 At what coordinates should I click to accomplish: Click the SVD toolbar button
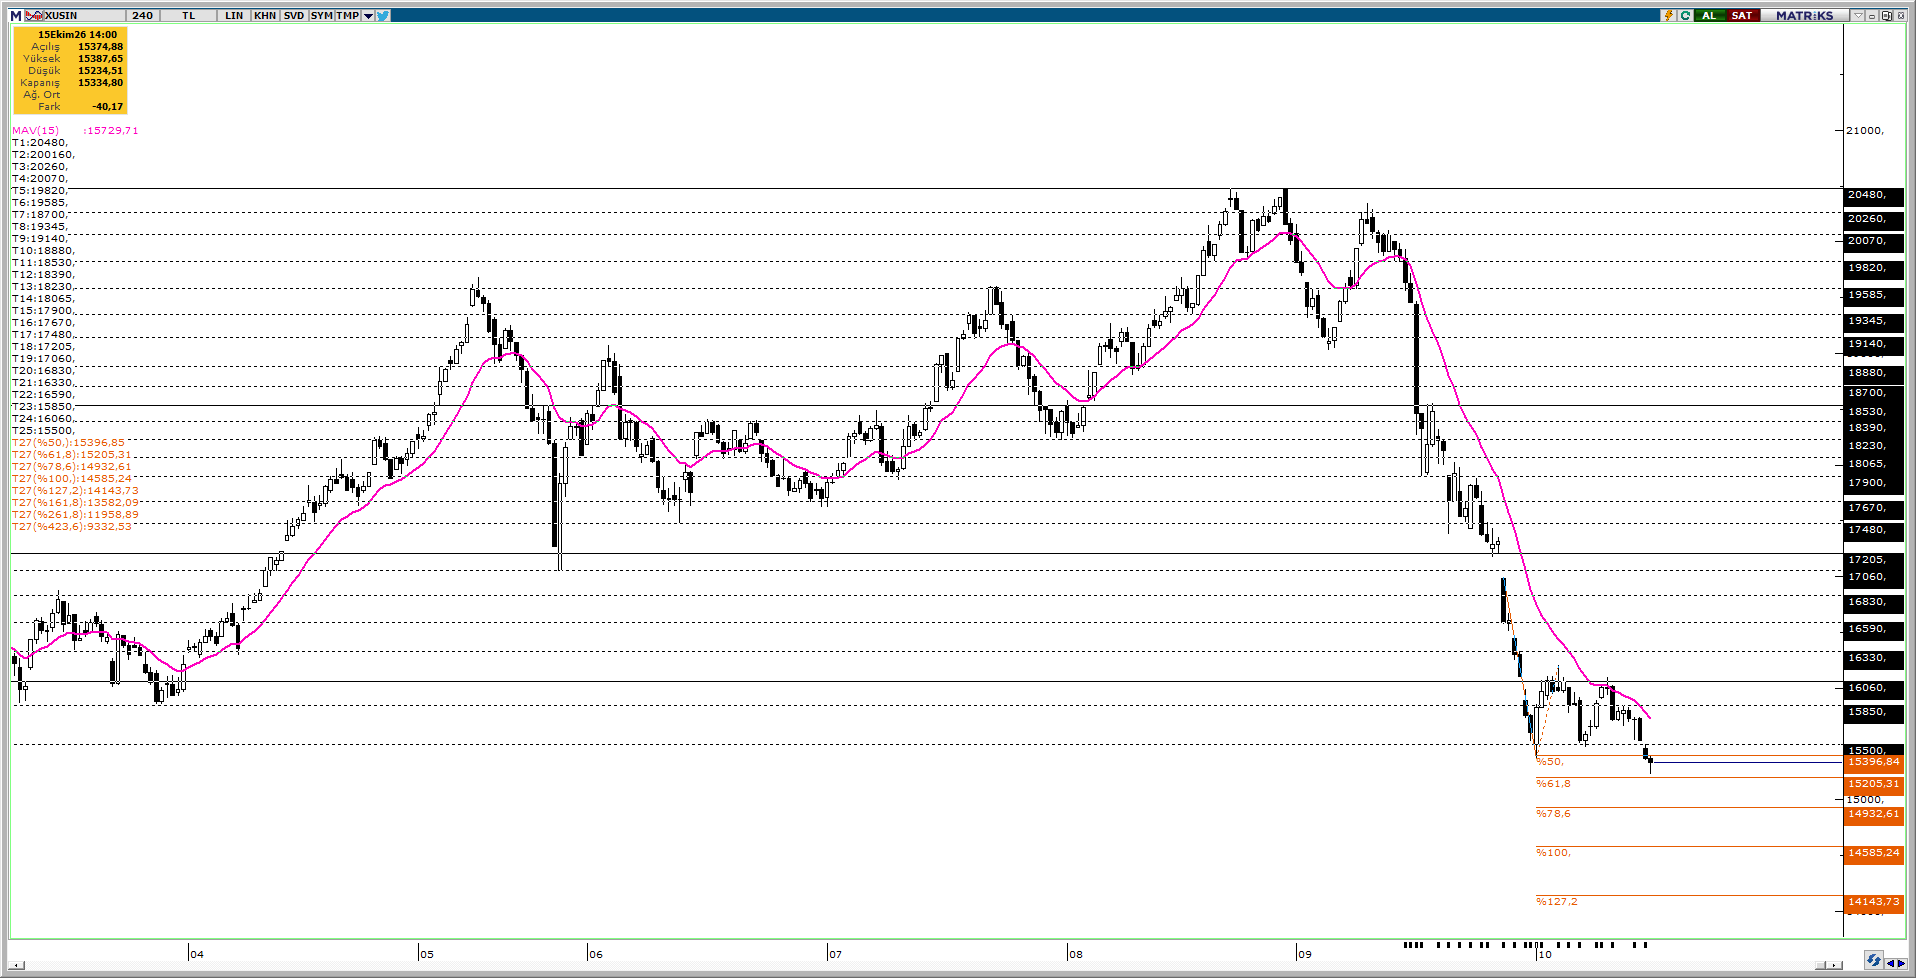[x=294, y=16]
